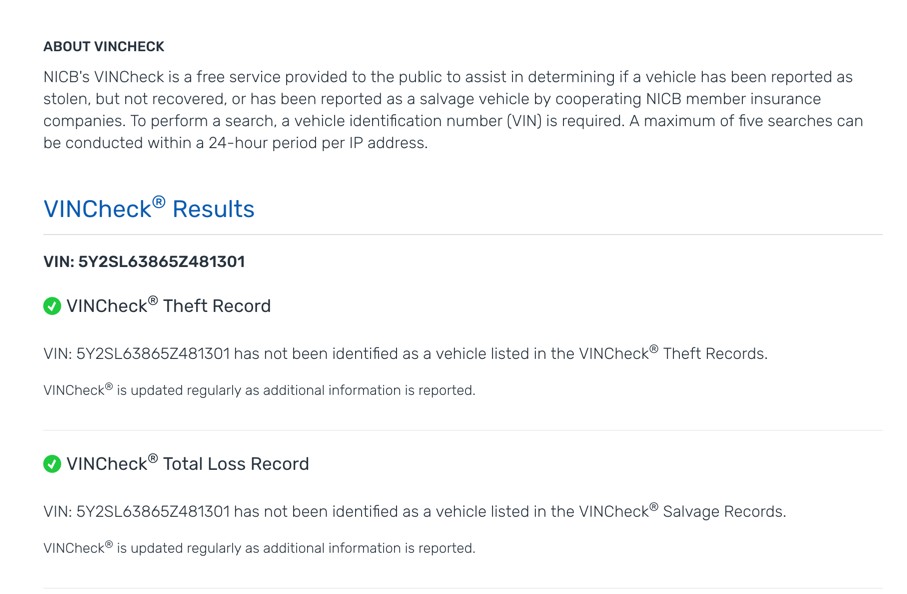The height and width of the screenshot is (594, 907).
Task: Click the registered symbol in Total Loss Record heading
Action: [153, 458]
